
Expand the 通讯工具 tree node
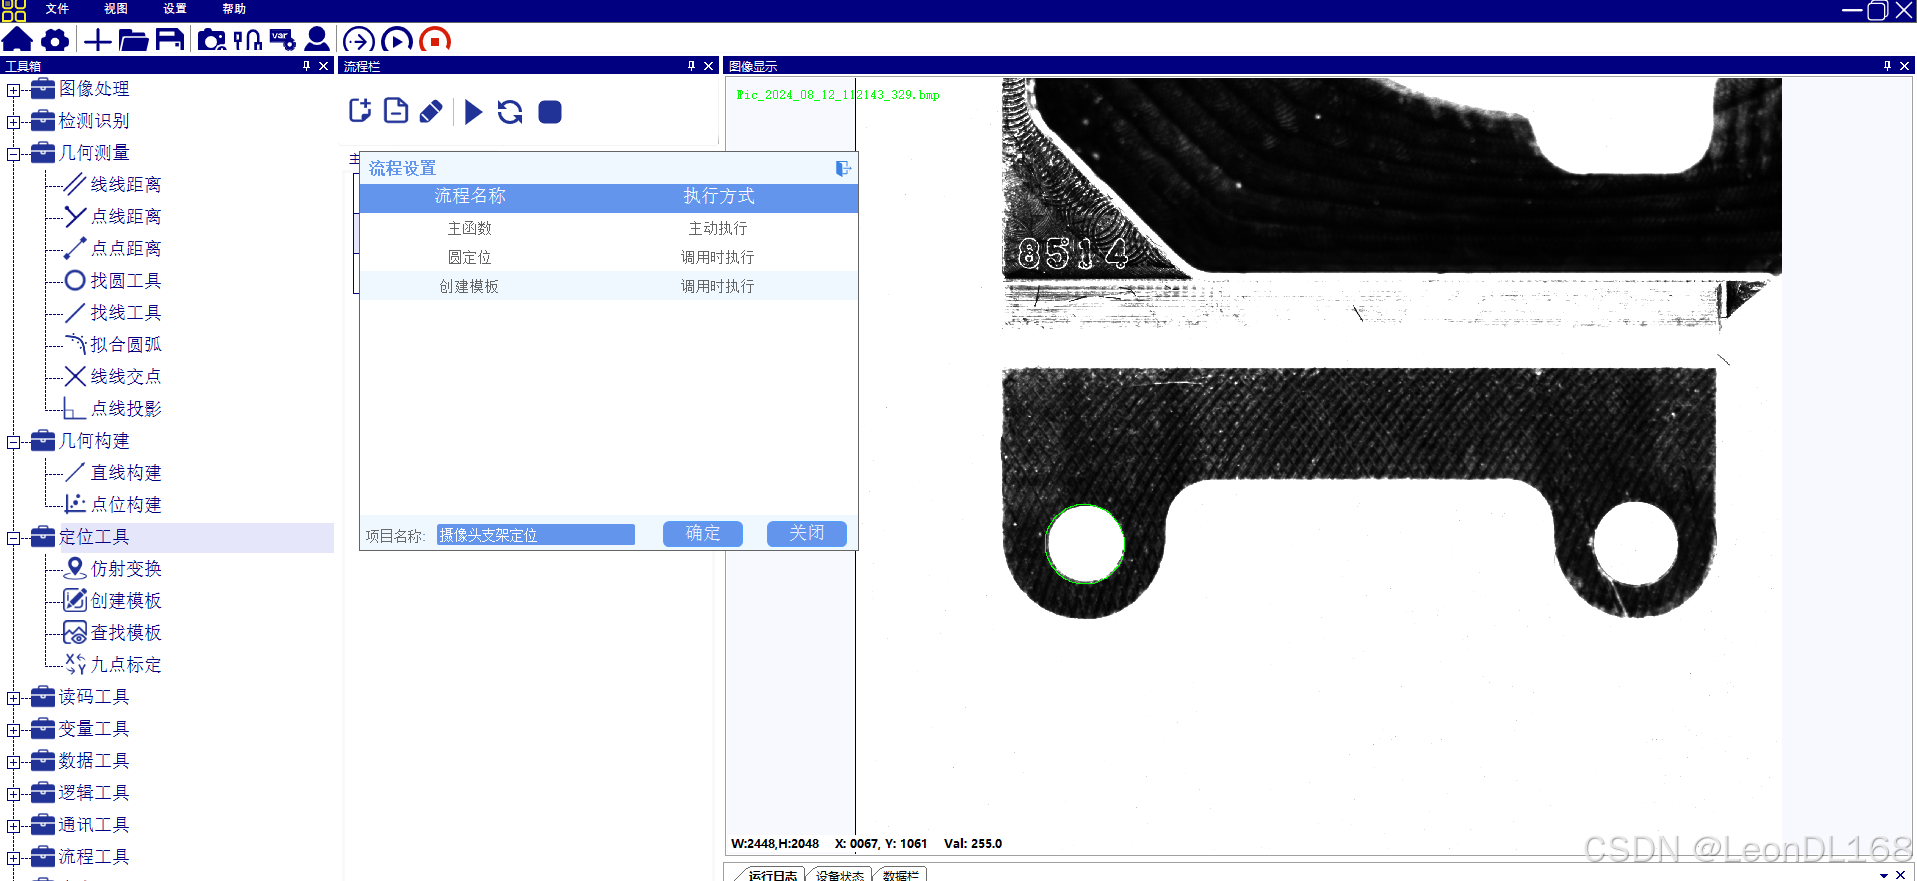point(13,826)
